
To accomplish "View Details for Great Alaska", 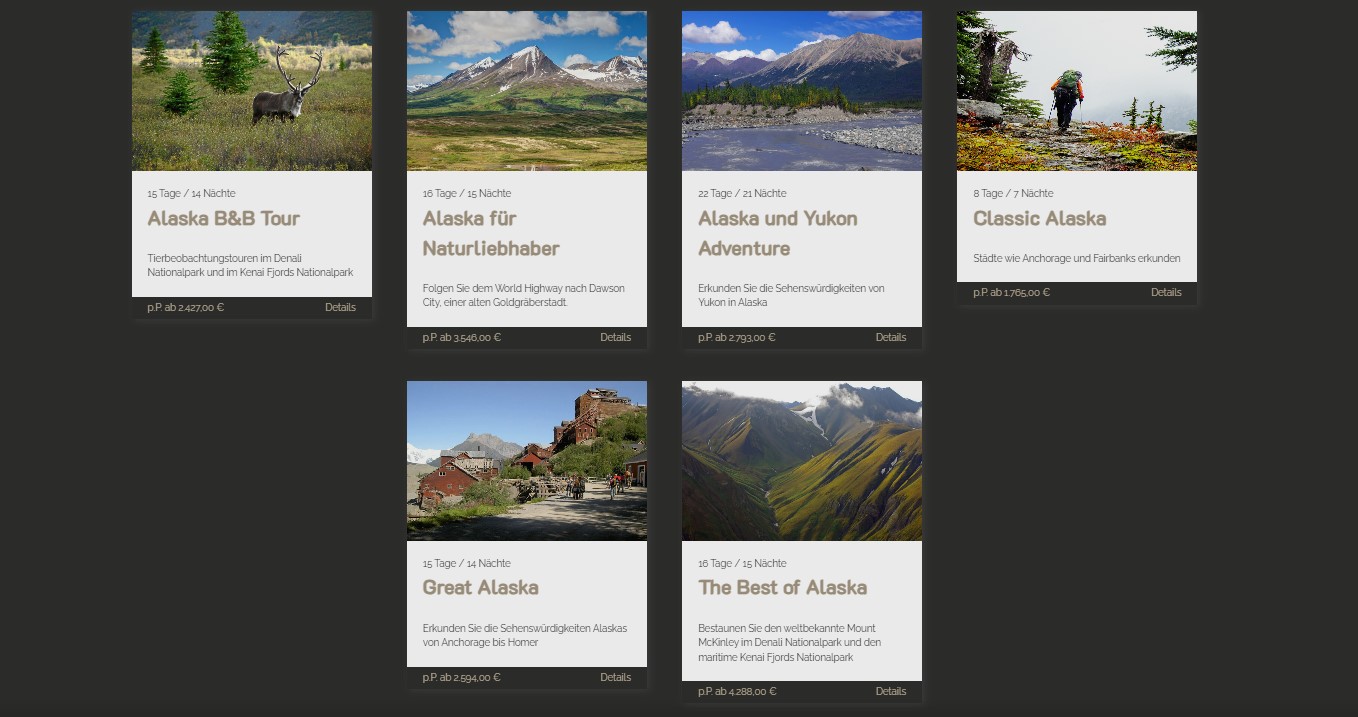I will [x=615, y=677].
